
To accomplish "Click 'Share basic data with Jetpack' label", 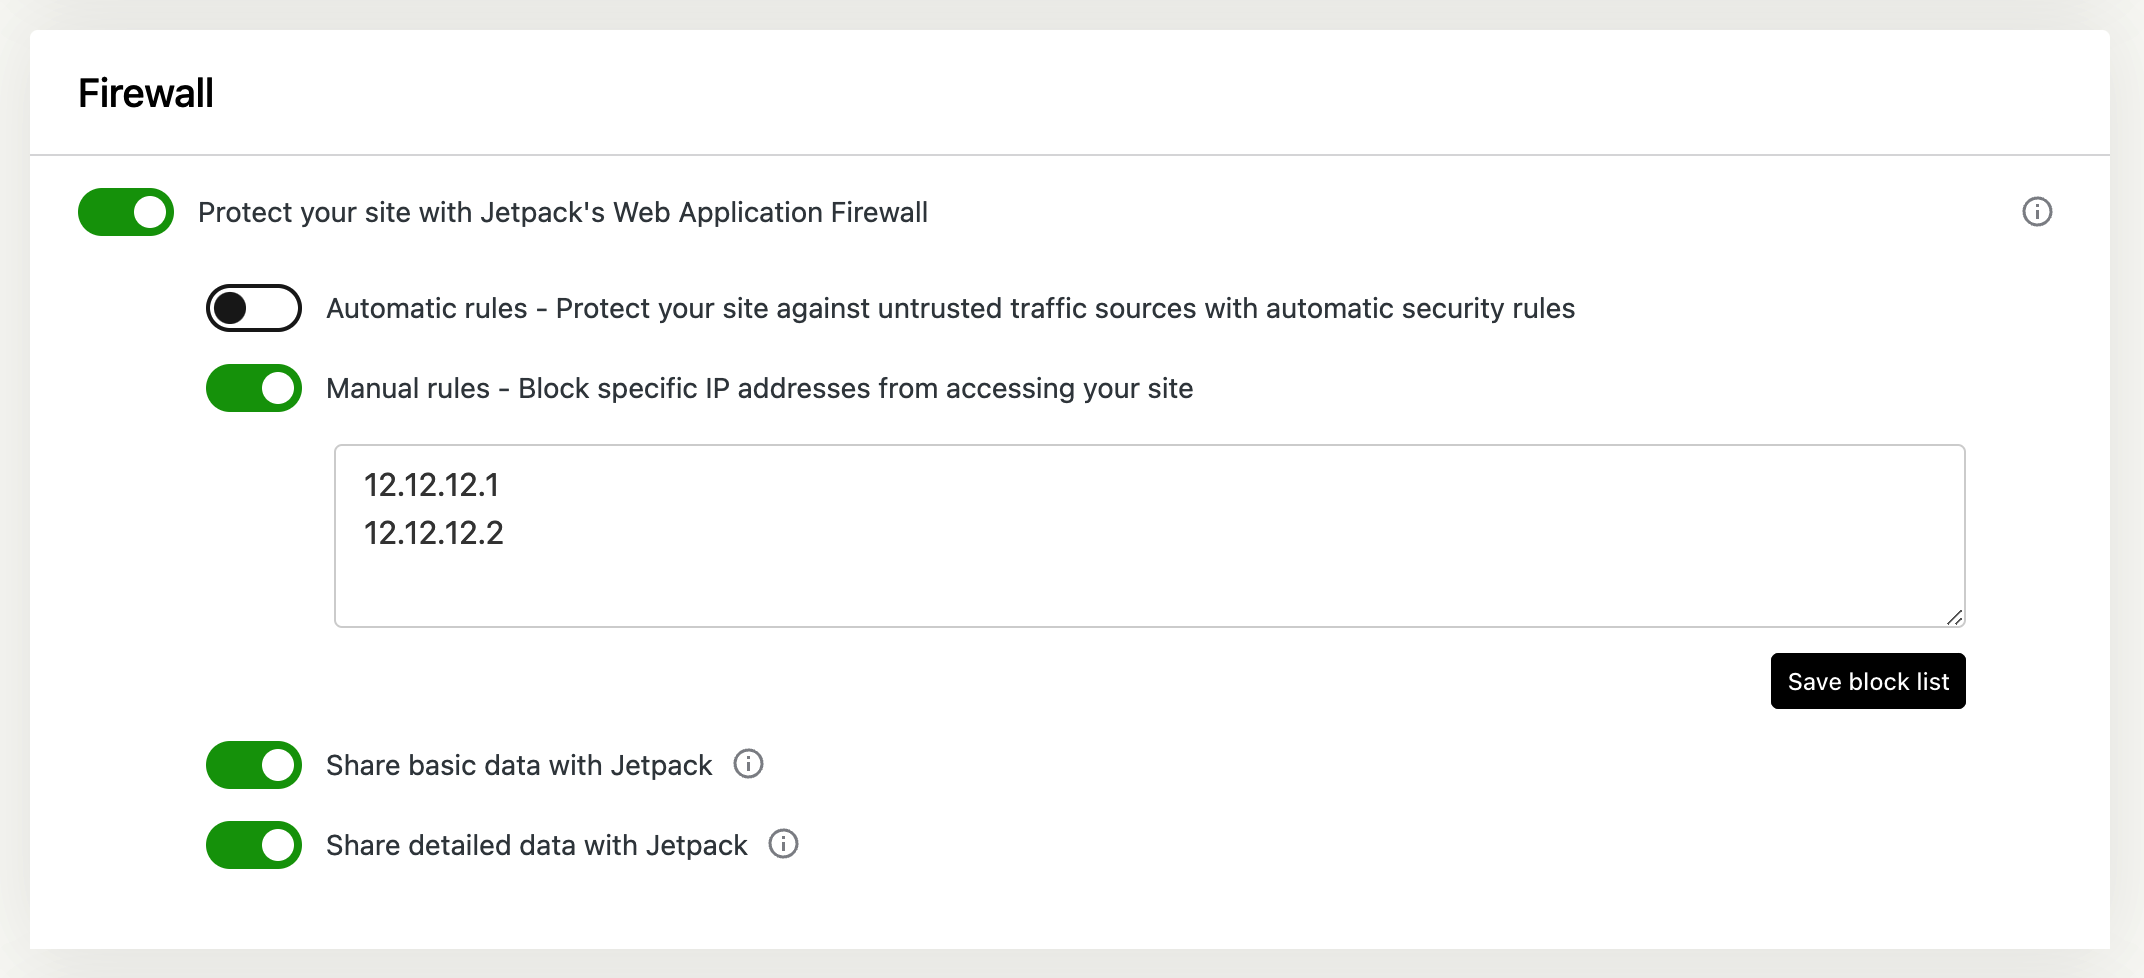I will point(519,765).
